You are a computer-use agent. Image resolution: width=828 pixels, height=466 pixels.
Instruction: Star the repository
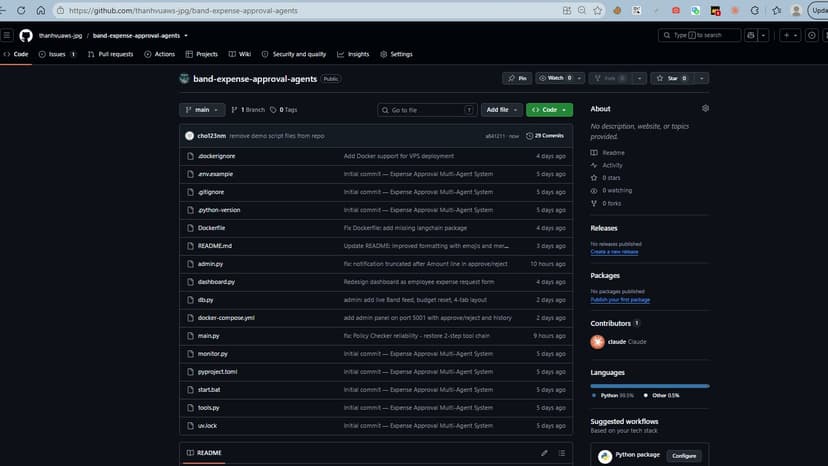pyautogui.click(x=671, y=78)
